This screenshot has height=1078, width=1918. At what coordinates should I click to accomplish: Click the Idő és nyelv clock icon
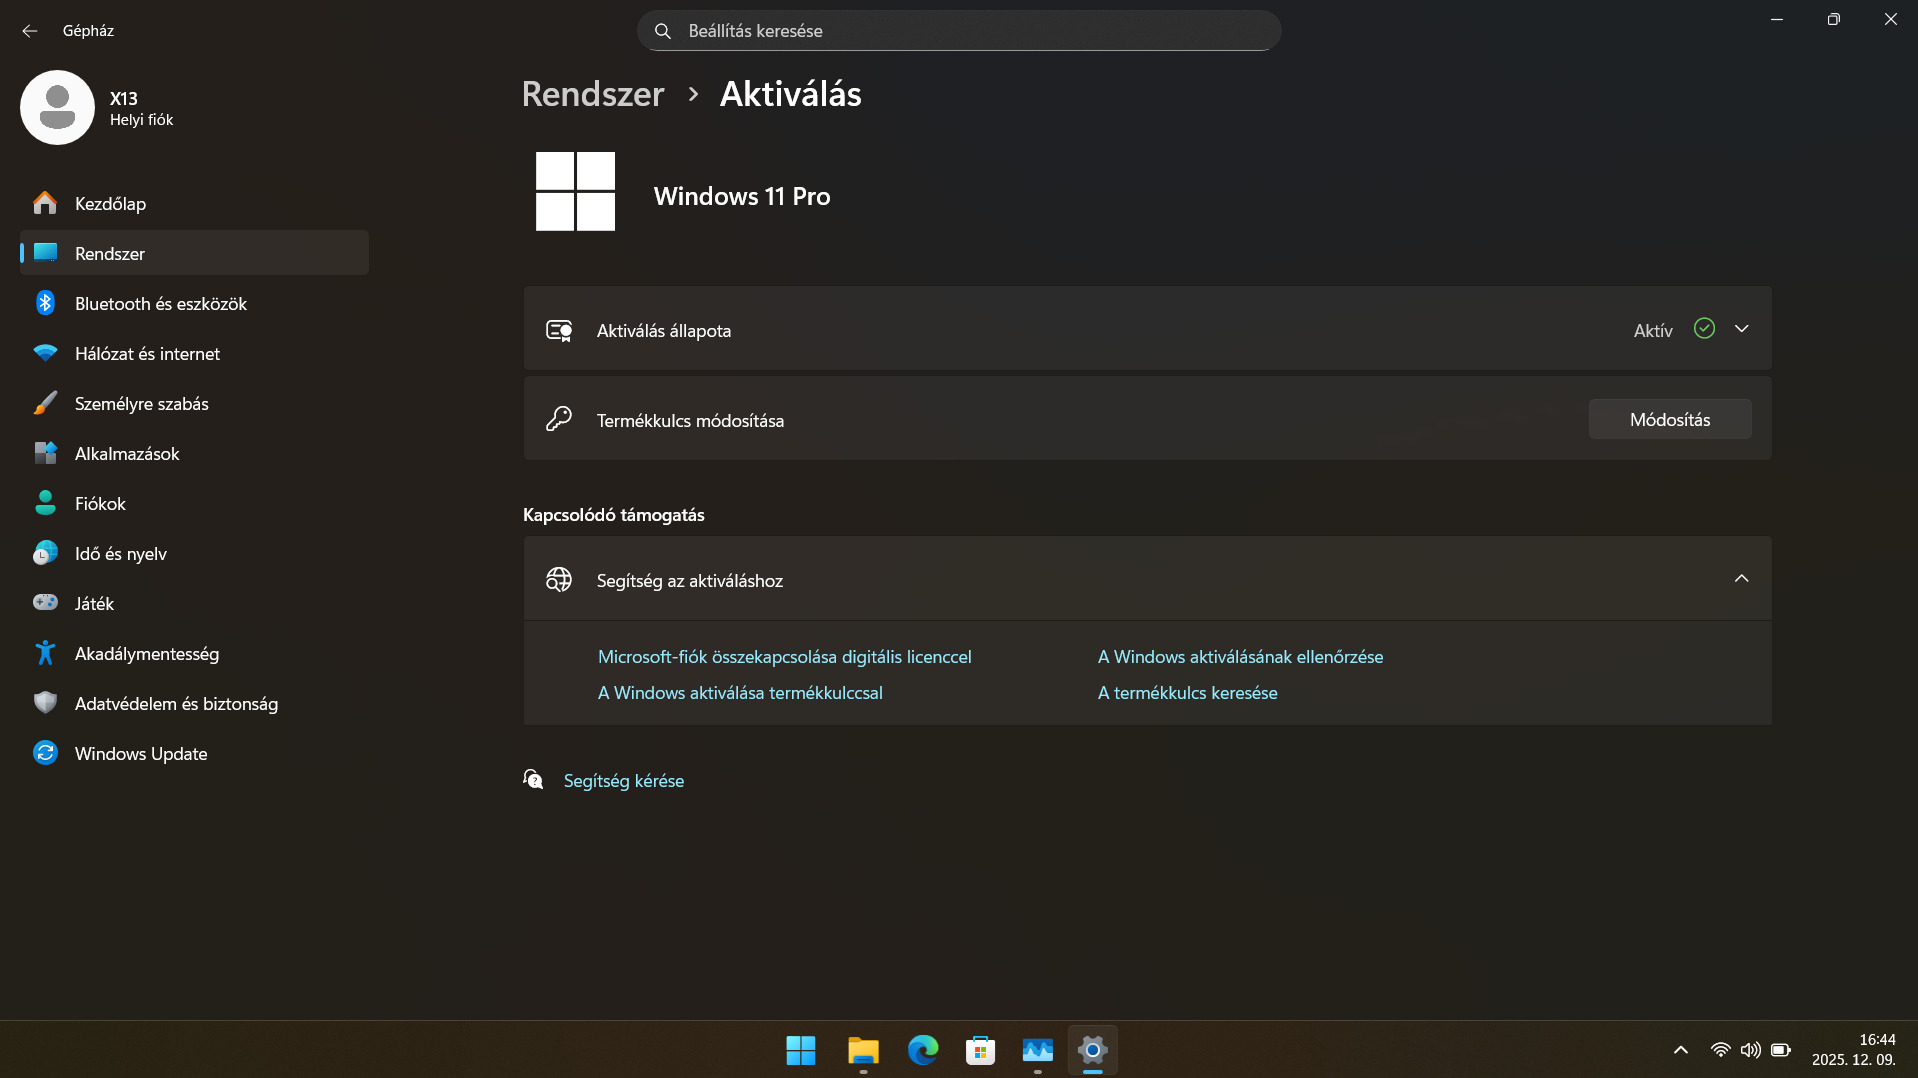click(45, 553)
